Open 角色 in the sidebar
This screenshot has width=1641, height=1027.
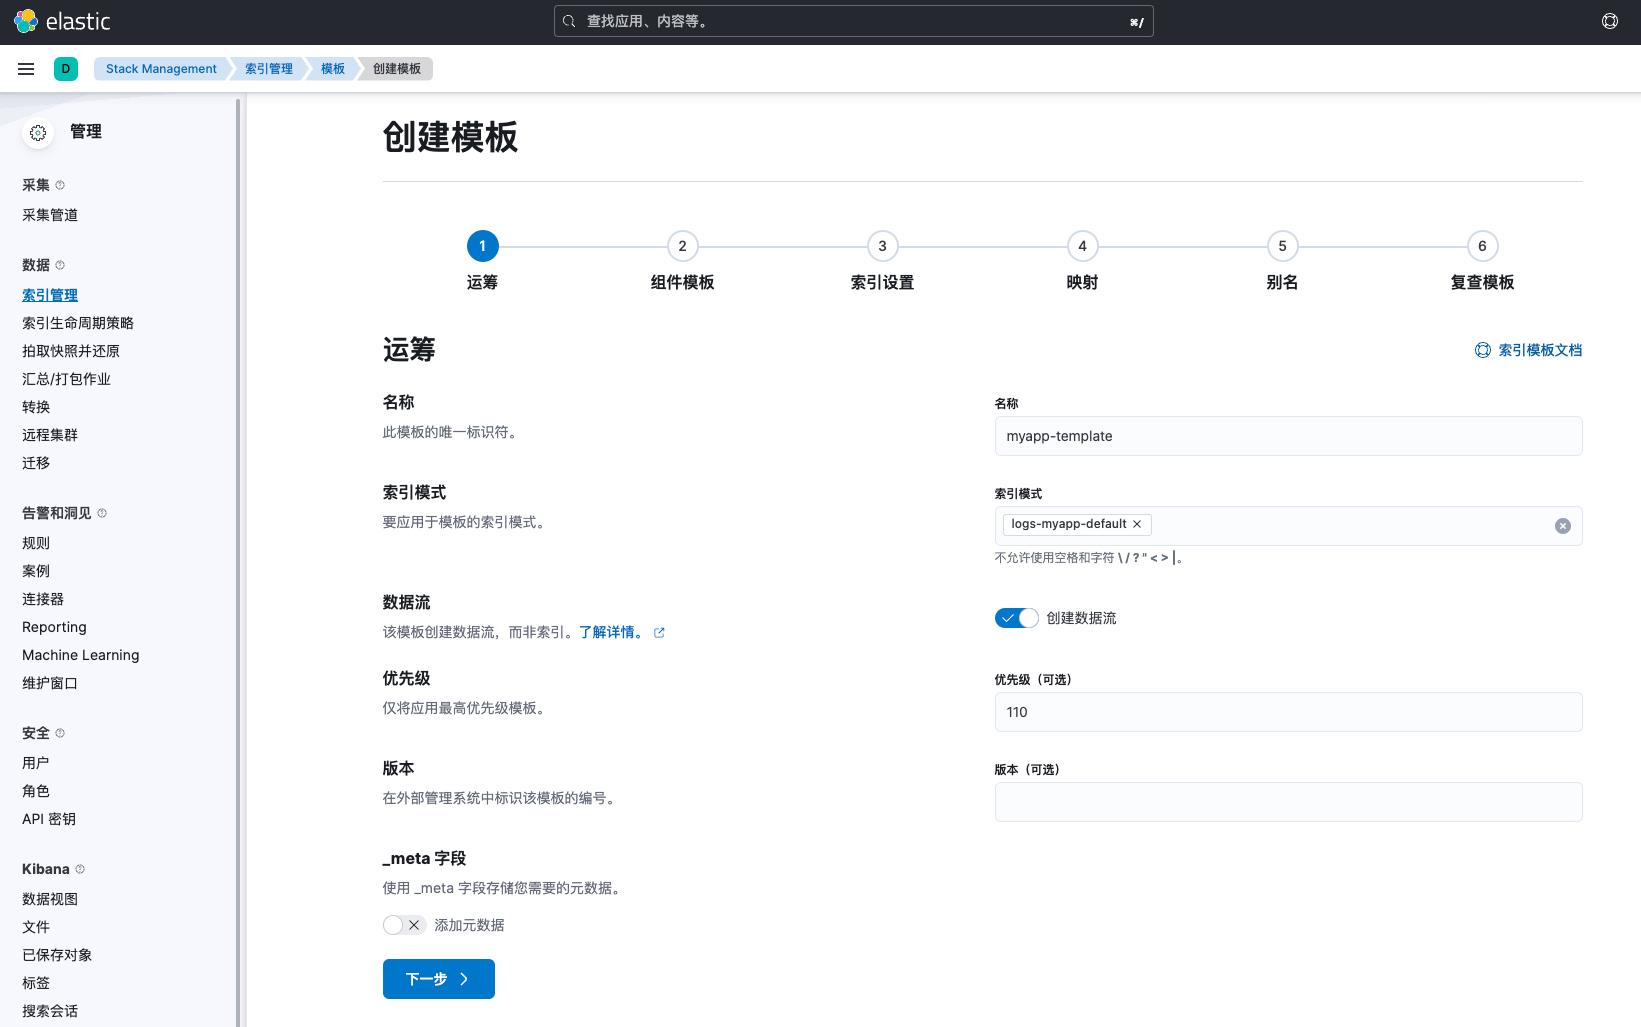click(36, 791)
